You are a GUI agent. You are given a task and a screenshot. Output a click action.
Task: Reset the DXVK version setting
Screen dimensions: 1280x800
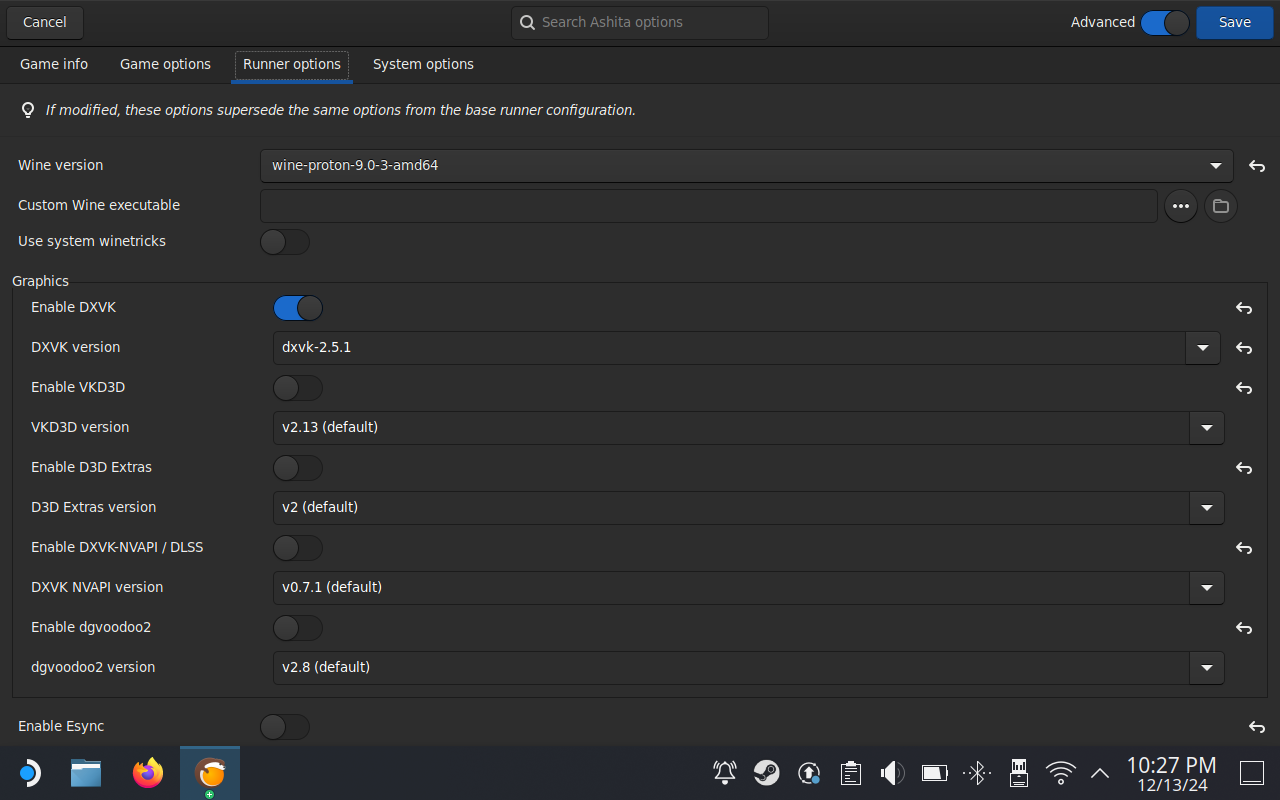[x=1244, y=348]
